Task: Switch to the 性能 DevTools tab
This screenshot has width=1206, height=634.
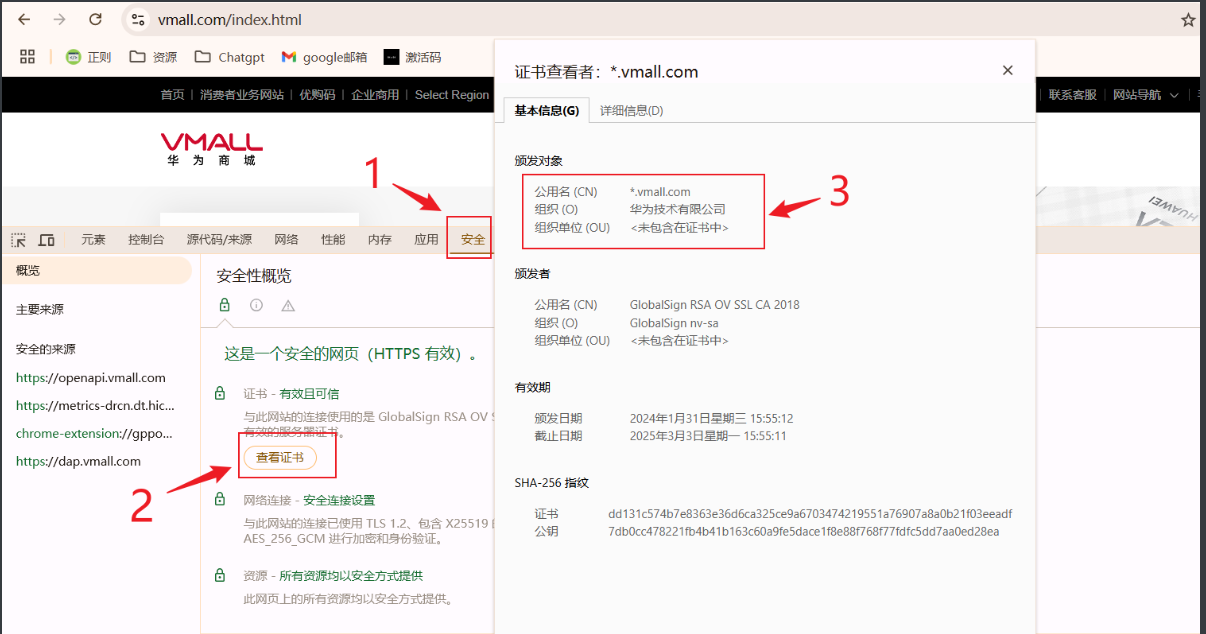Action: click(333, 240)
